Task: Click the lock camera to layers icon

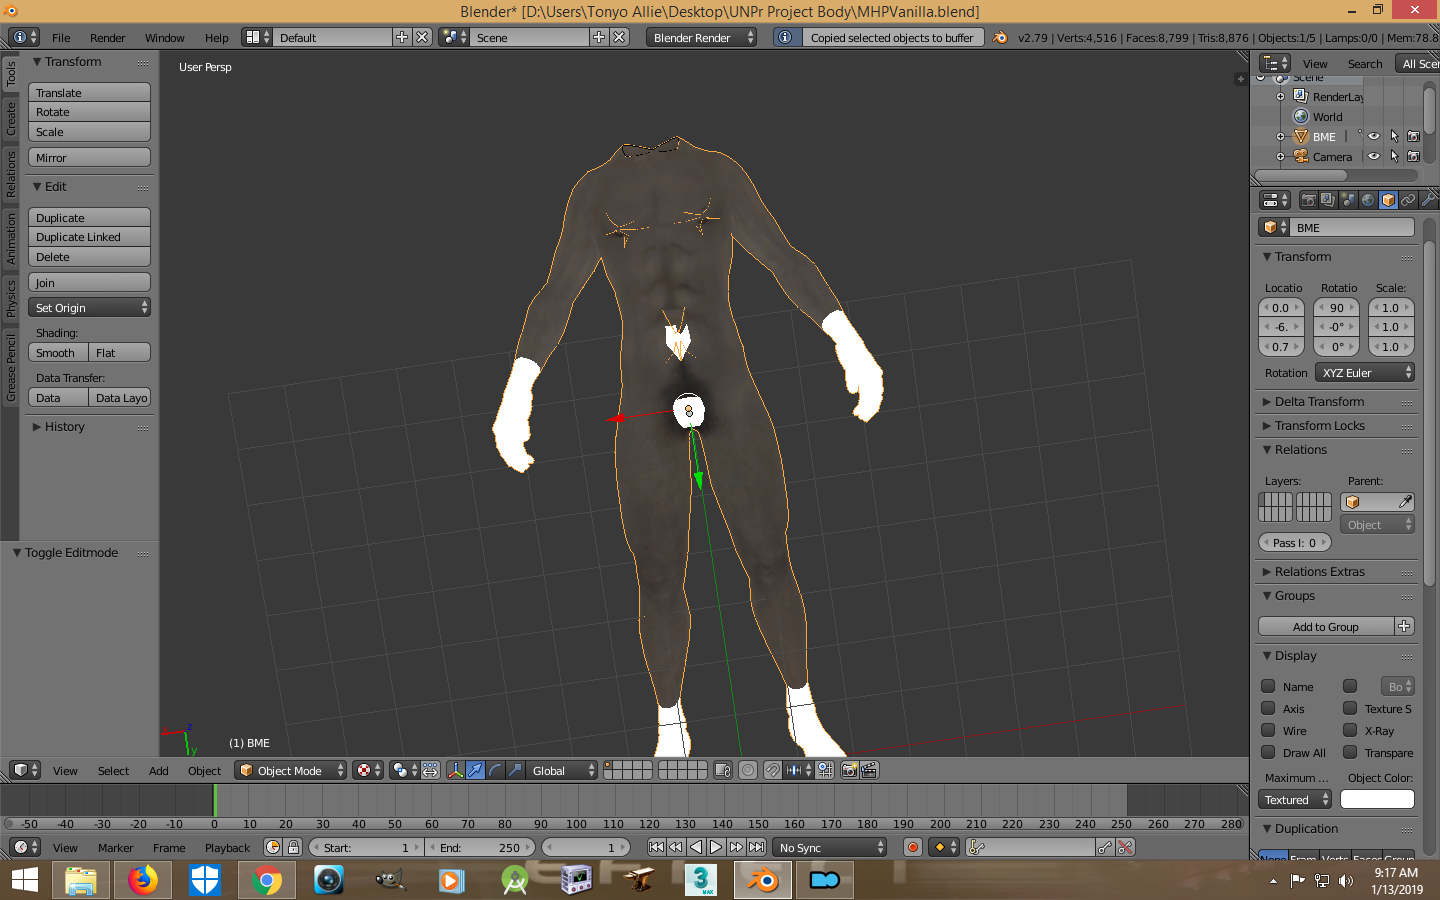Action: [x=723, y=770]
